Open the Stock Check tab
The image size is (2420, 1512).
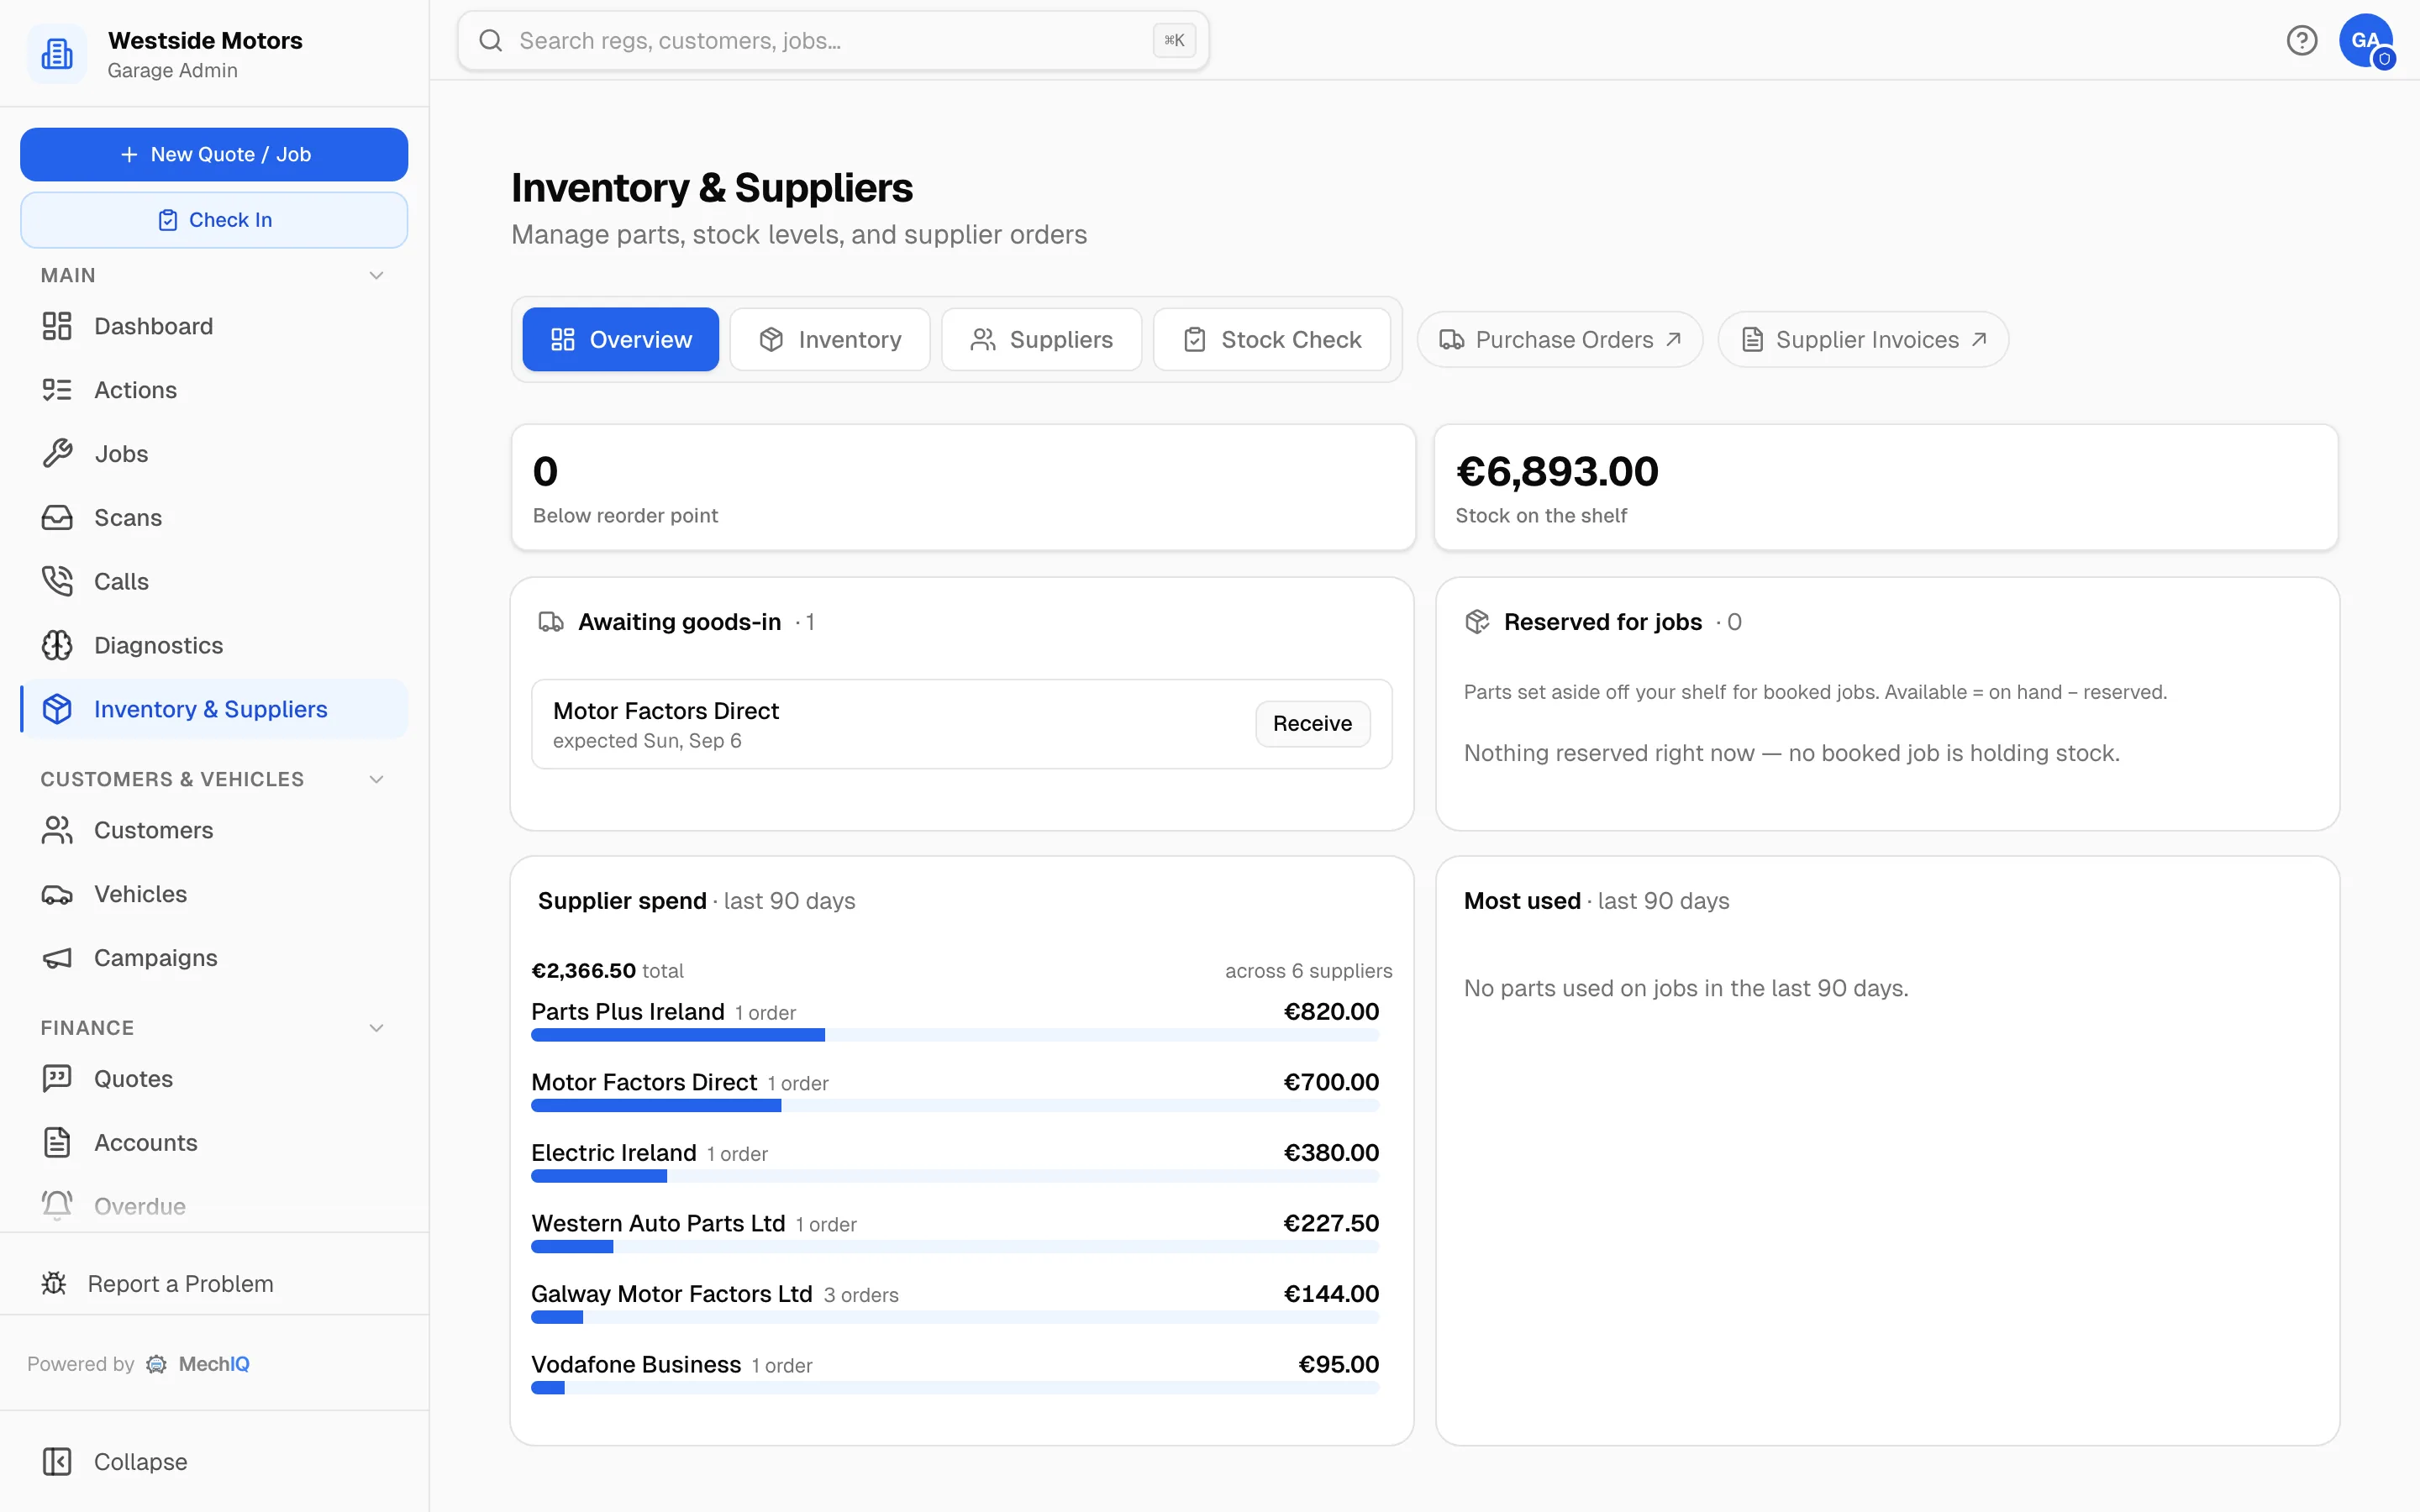coord(1271,339)
